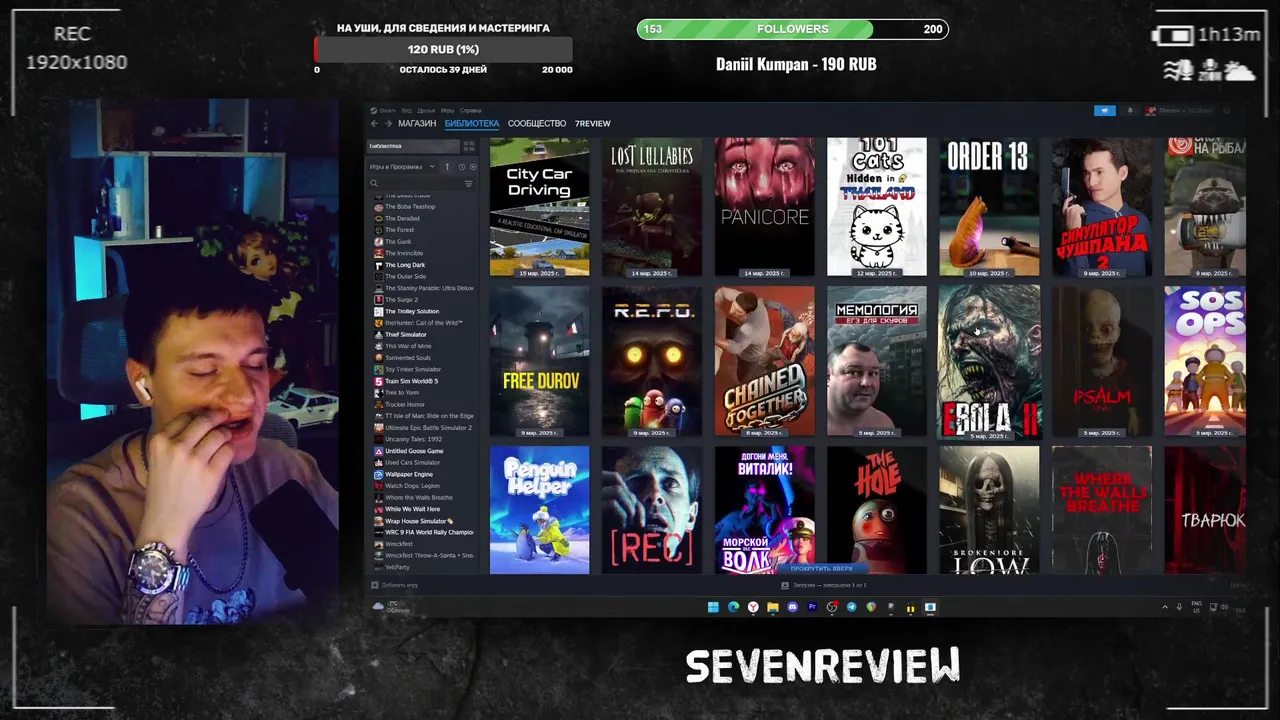Open Chained Together game cover

click(x=765, y=361)
